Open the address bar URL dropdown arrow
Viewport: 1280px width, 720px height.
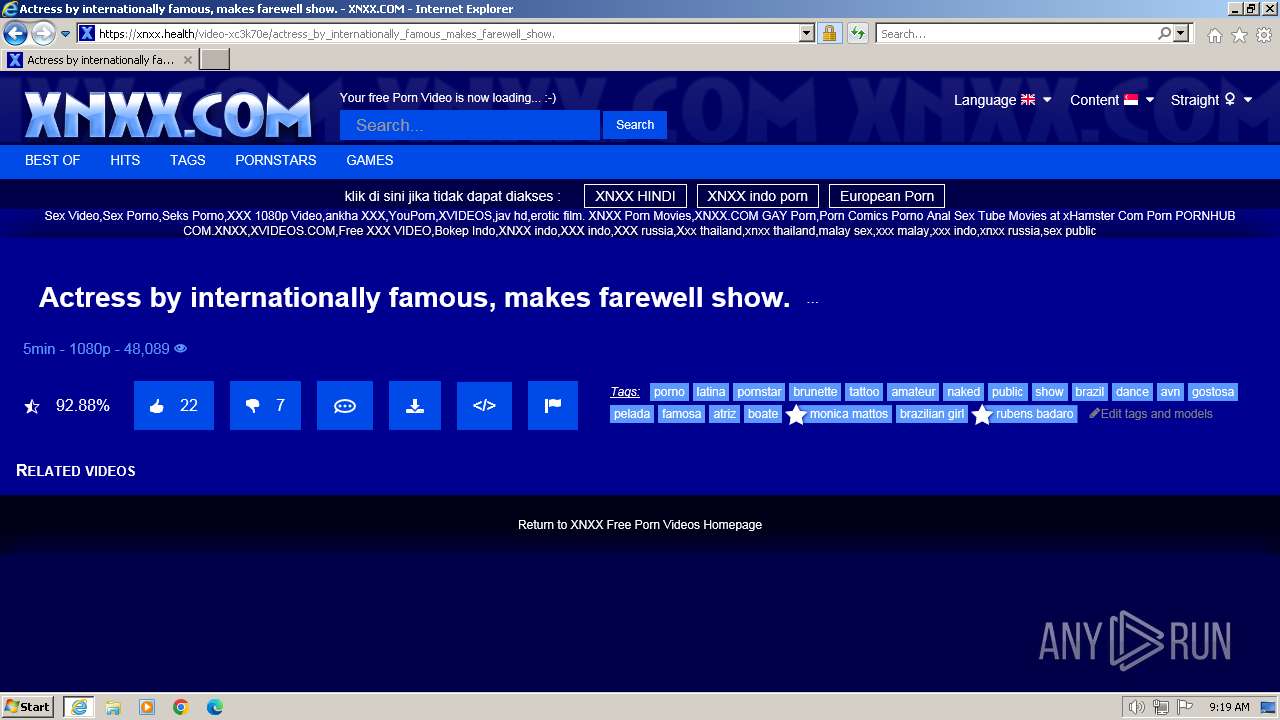(807, 33)
